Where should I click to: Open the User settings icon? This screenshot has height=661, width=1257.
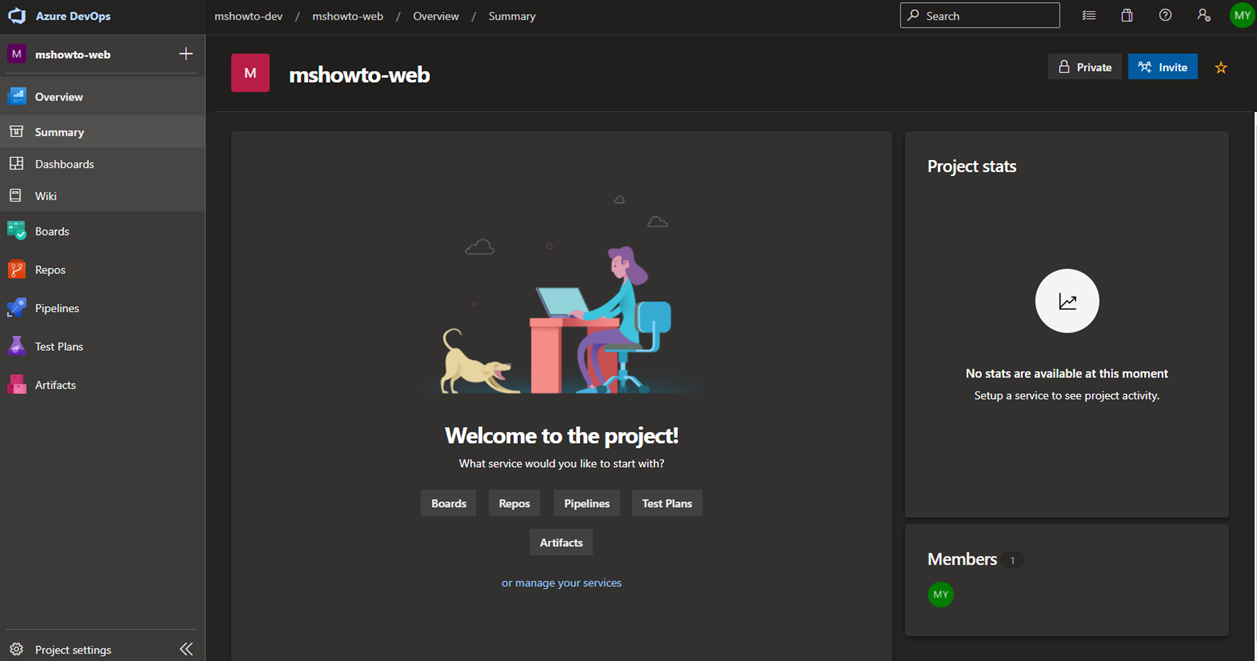point(1203,16)
